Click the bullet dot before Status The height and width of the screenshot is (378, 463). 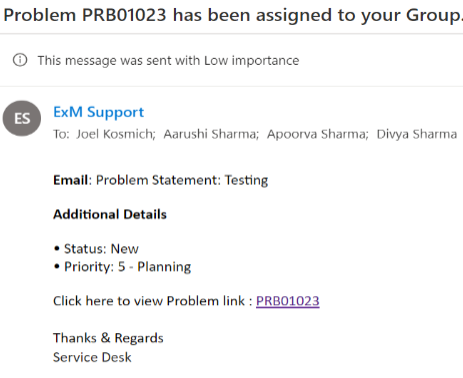[x=57, y=249]
